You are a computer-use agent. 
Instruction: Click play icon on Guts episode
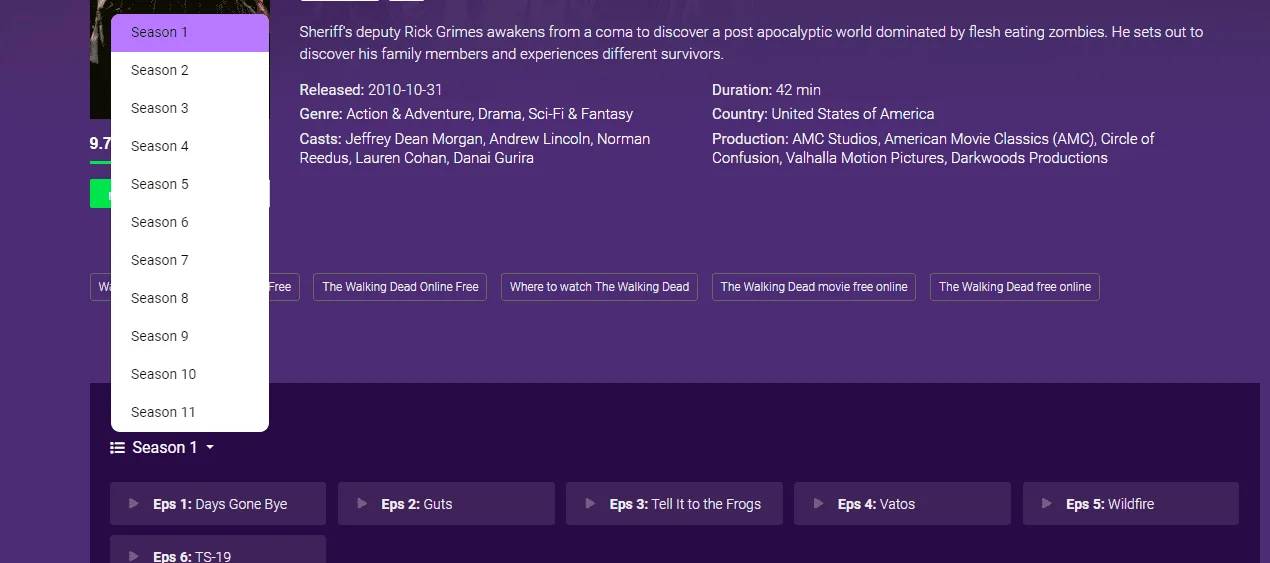coord(362,504)
